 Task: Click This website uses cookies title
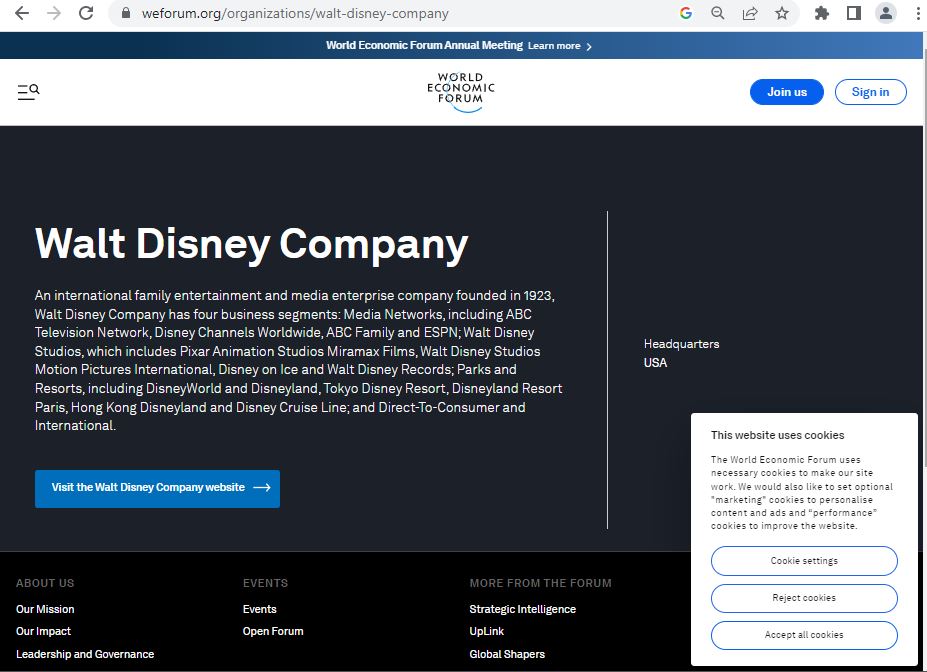tap(777, 435)
